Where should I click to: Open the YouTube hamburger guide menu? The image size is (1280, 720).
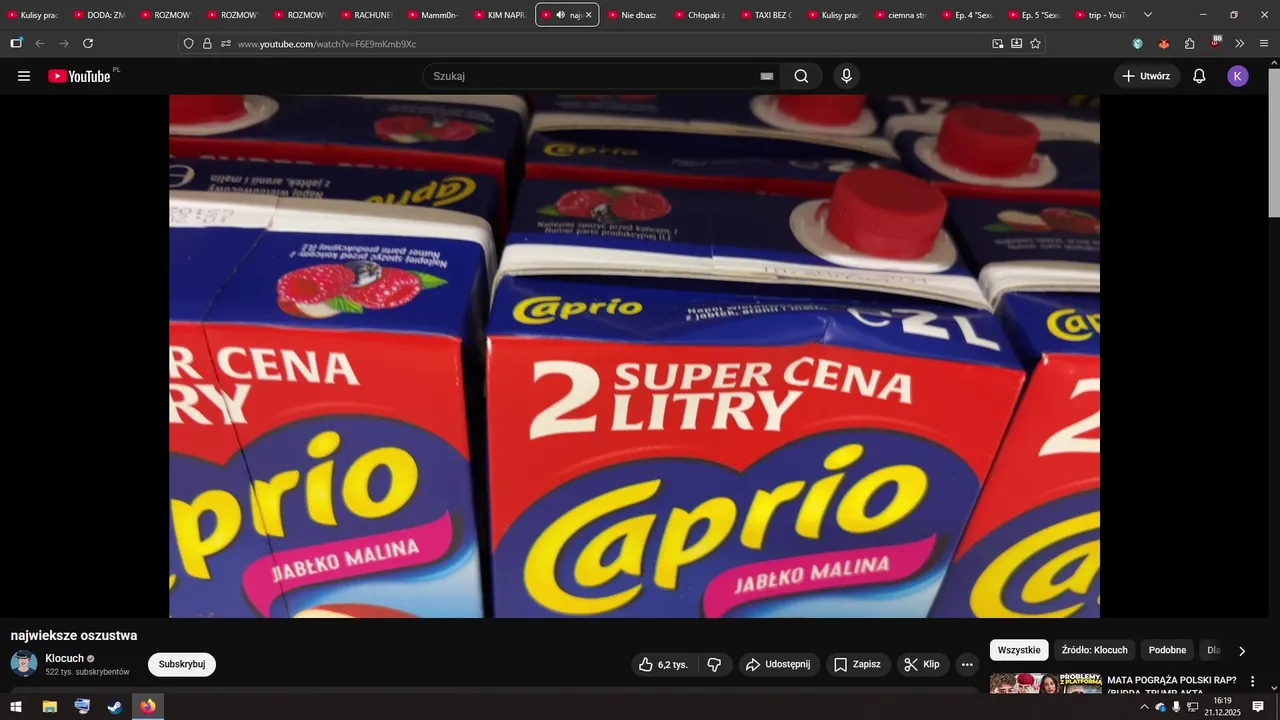click(24, 76)
